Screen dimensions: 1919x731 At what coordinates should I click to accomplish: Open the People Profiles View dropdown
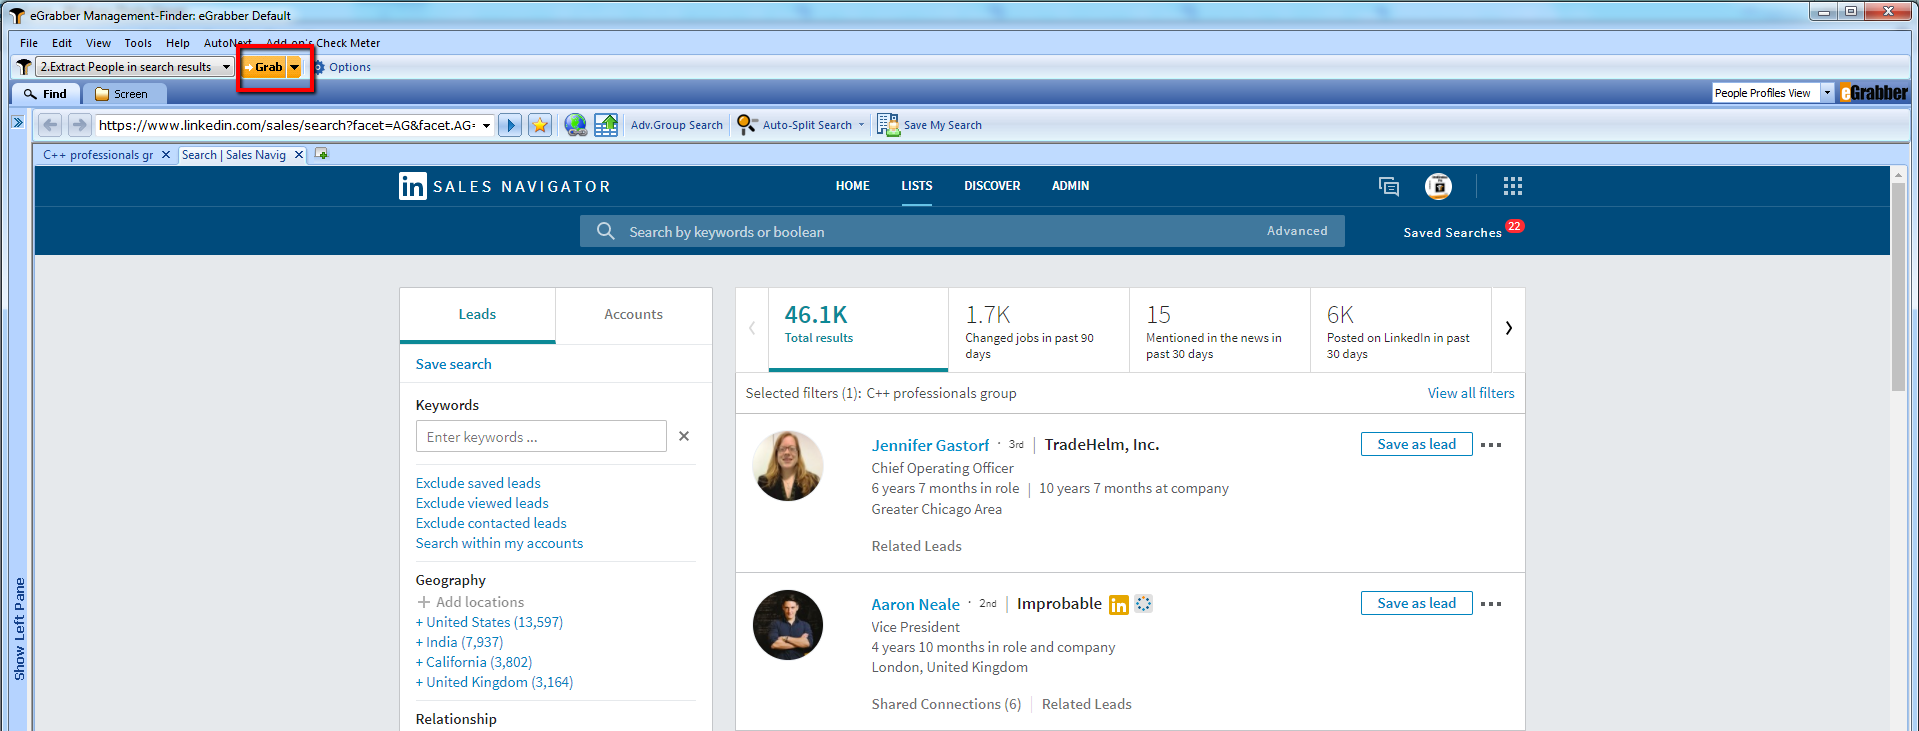point(1827,93)
